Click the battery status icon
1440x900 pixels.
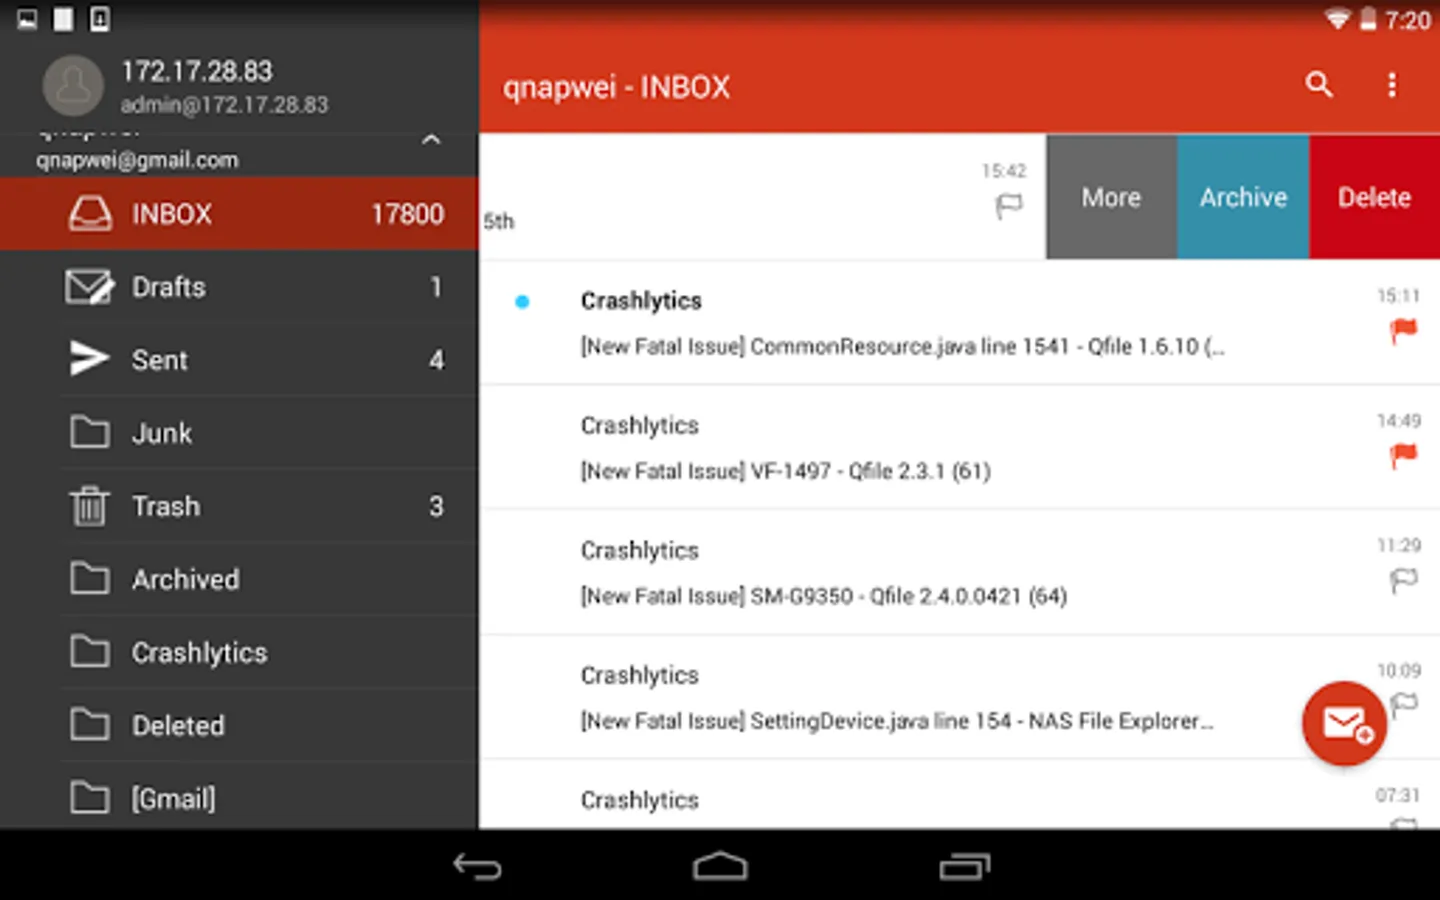click(1367, 19)
